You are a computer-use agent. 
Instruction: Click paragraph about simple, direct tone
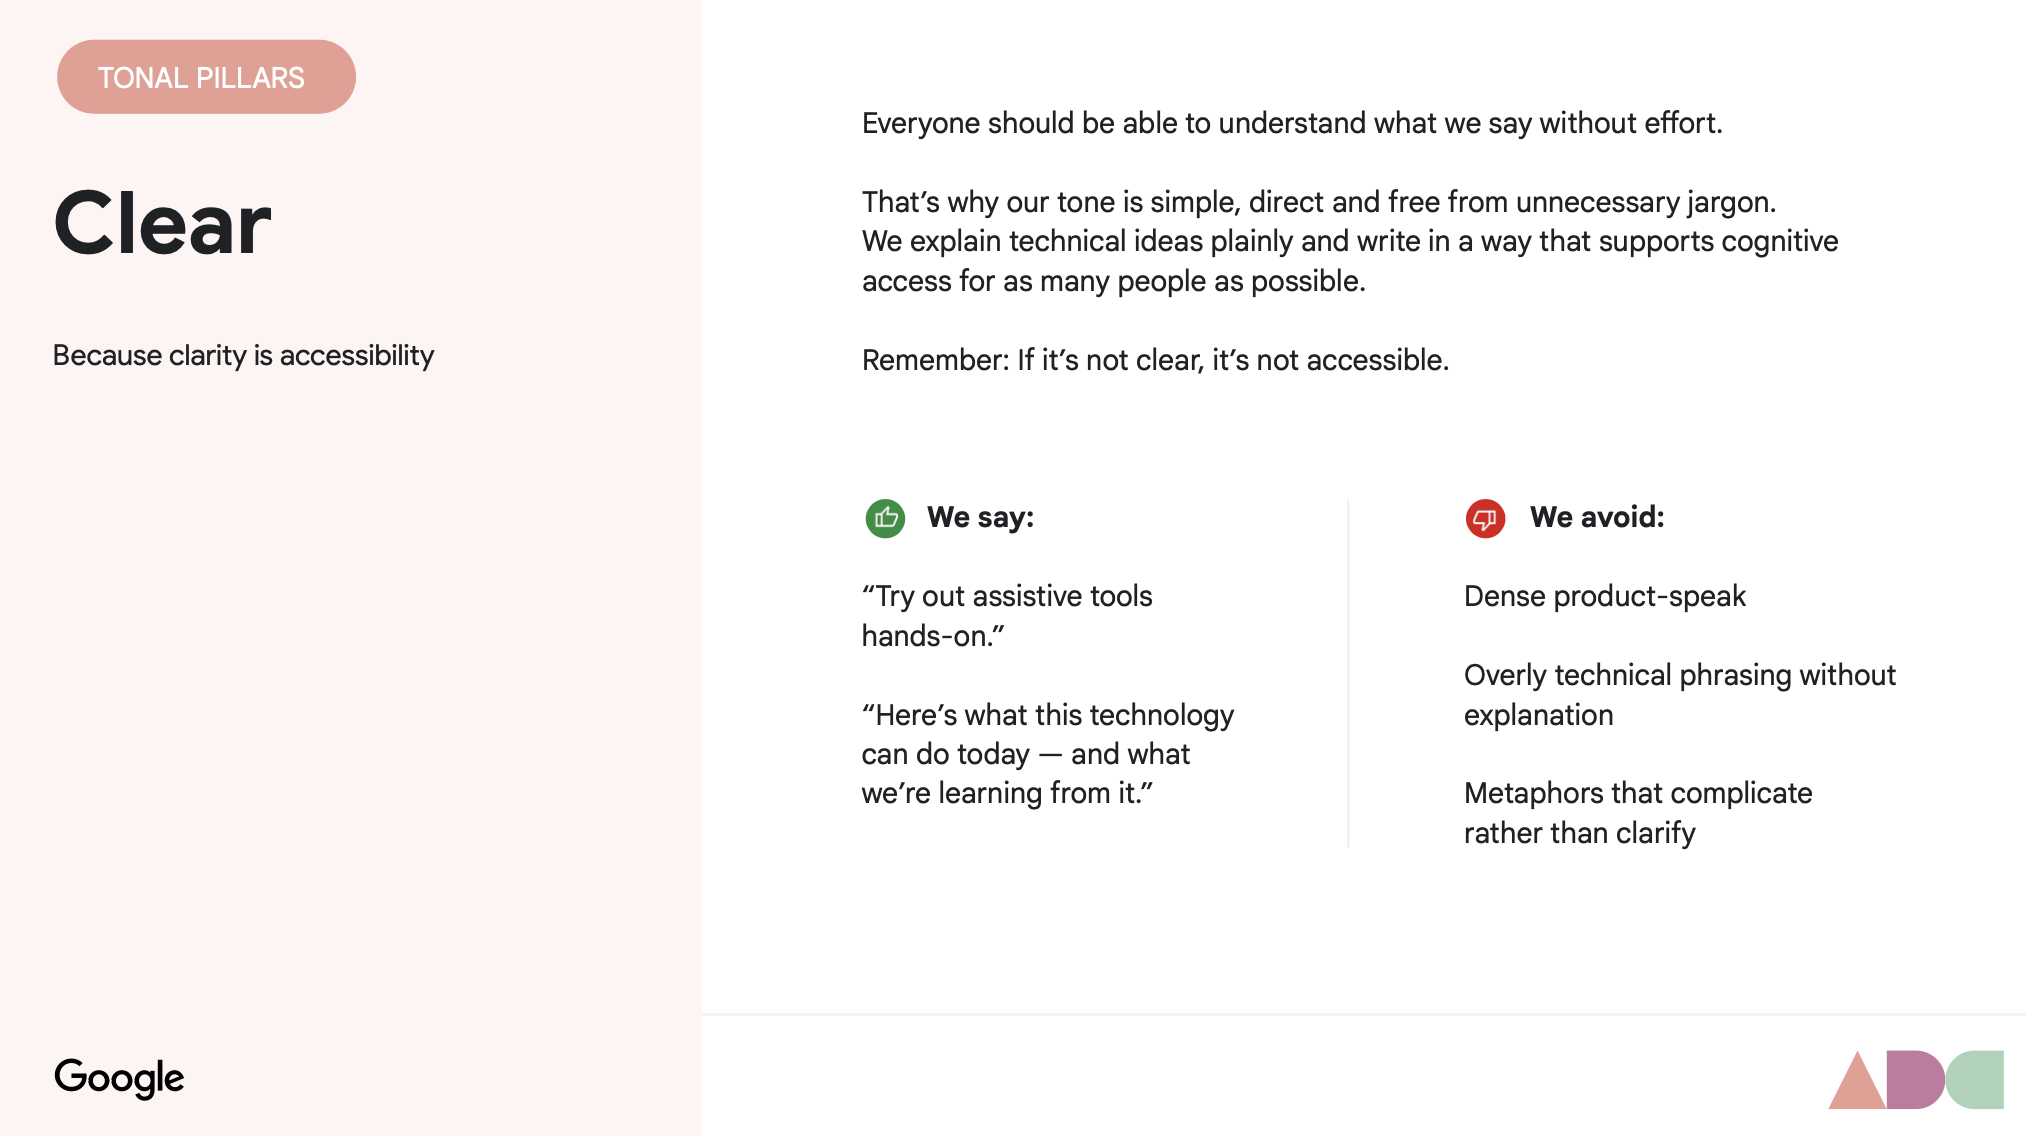(x=1350, y=241)
